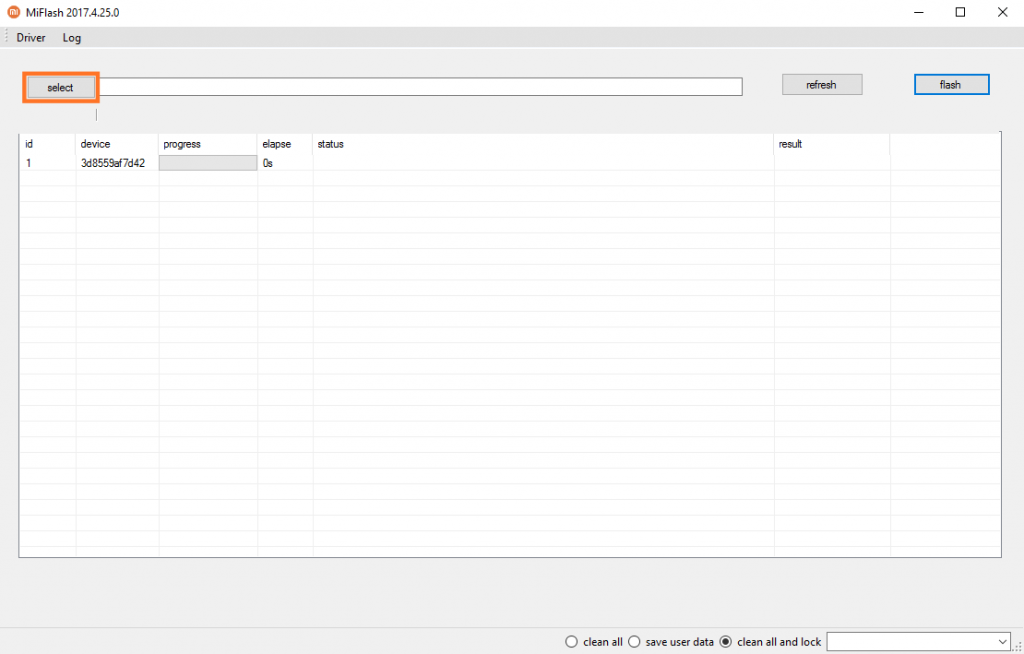Open the Driver menu
Viewport: 1024px width, 654px height.
31,38
